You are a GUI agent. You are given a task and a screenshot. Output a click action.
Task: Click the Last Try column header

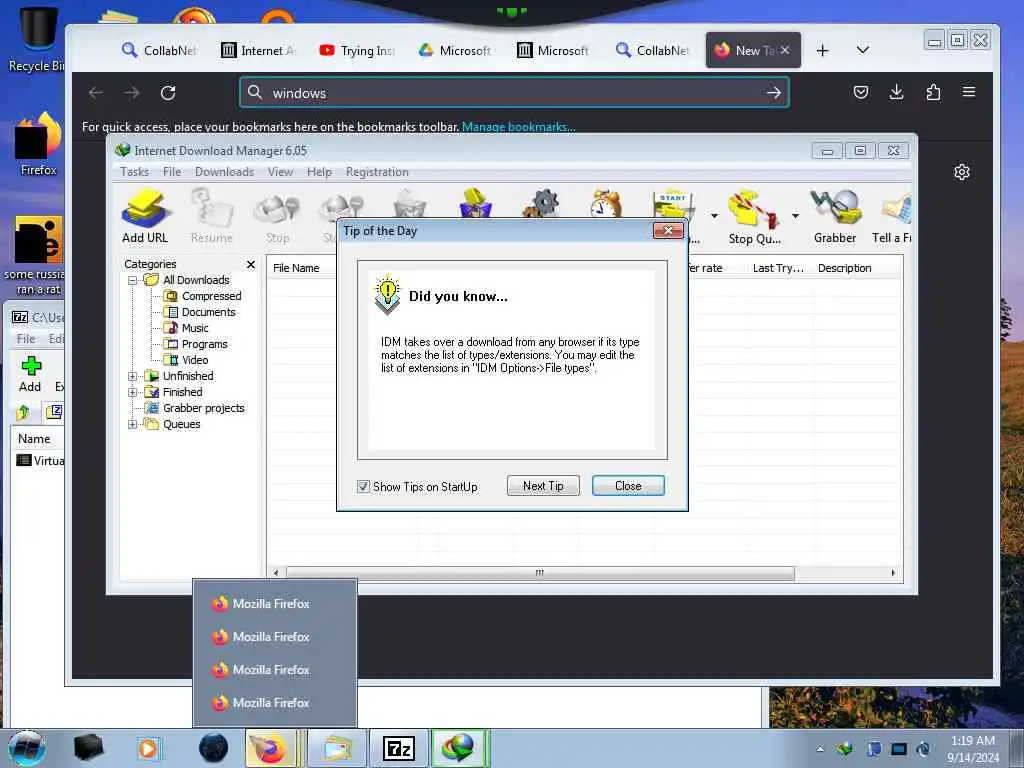tap(778, 268)
